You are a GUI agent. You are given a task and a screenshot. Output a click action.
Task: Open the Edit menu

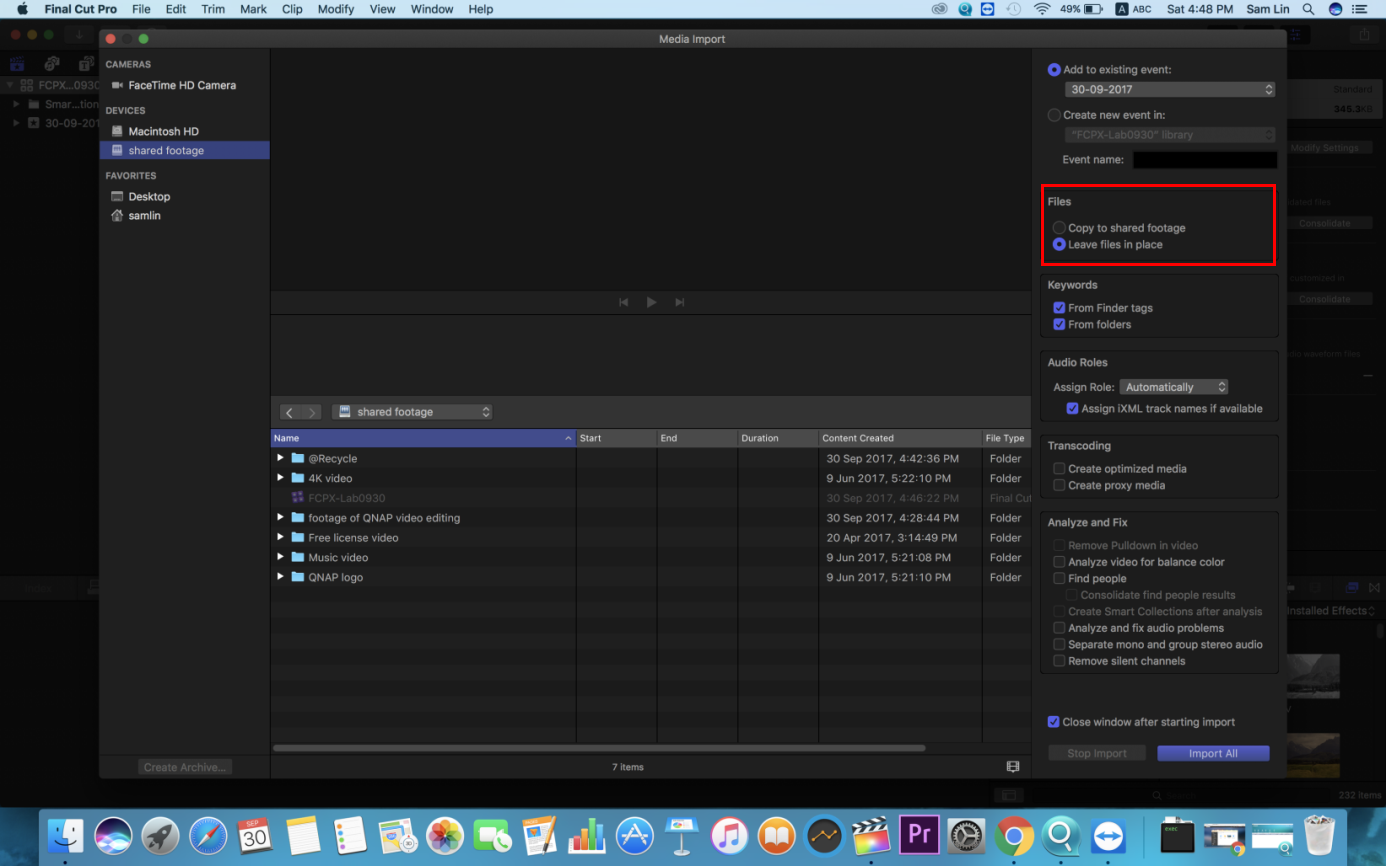point(176,9)
